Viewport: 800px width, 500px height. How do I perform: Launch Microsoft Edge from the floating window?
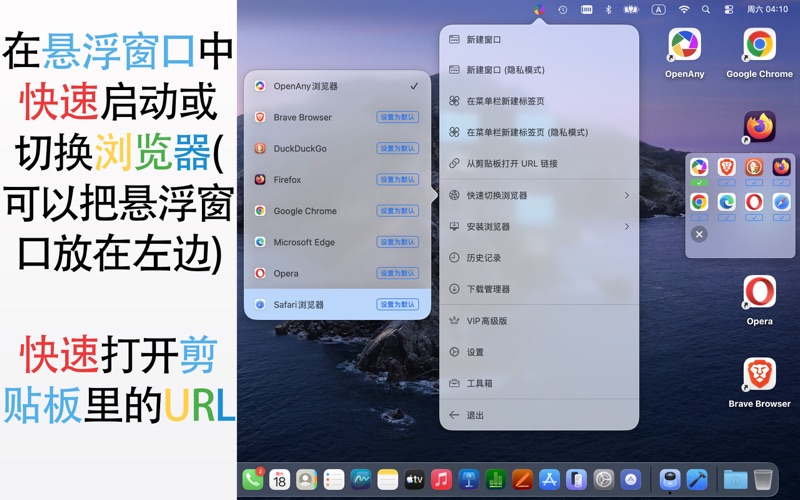727,202
